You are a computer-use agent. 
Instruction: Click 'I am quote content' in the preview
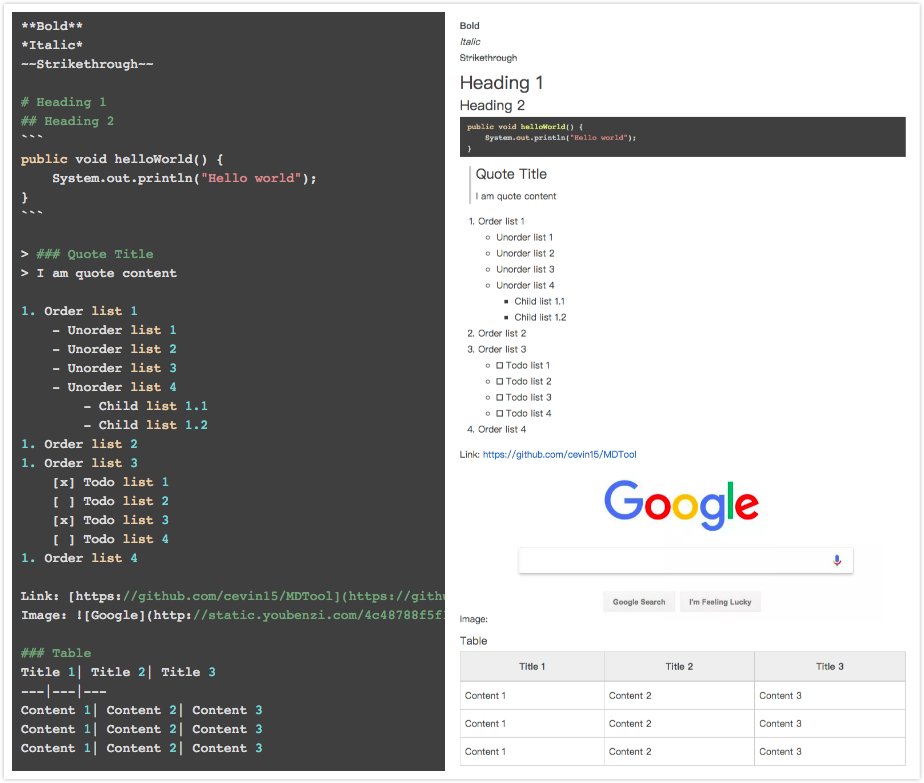coord(516,196)
